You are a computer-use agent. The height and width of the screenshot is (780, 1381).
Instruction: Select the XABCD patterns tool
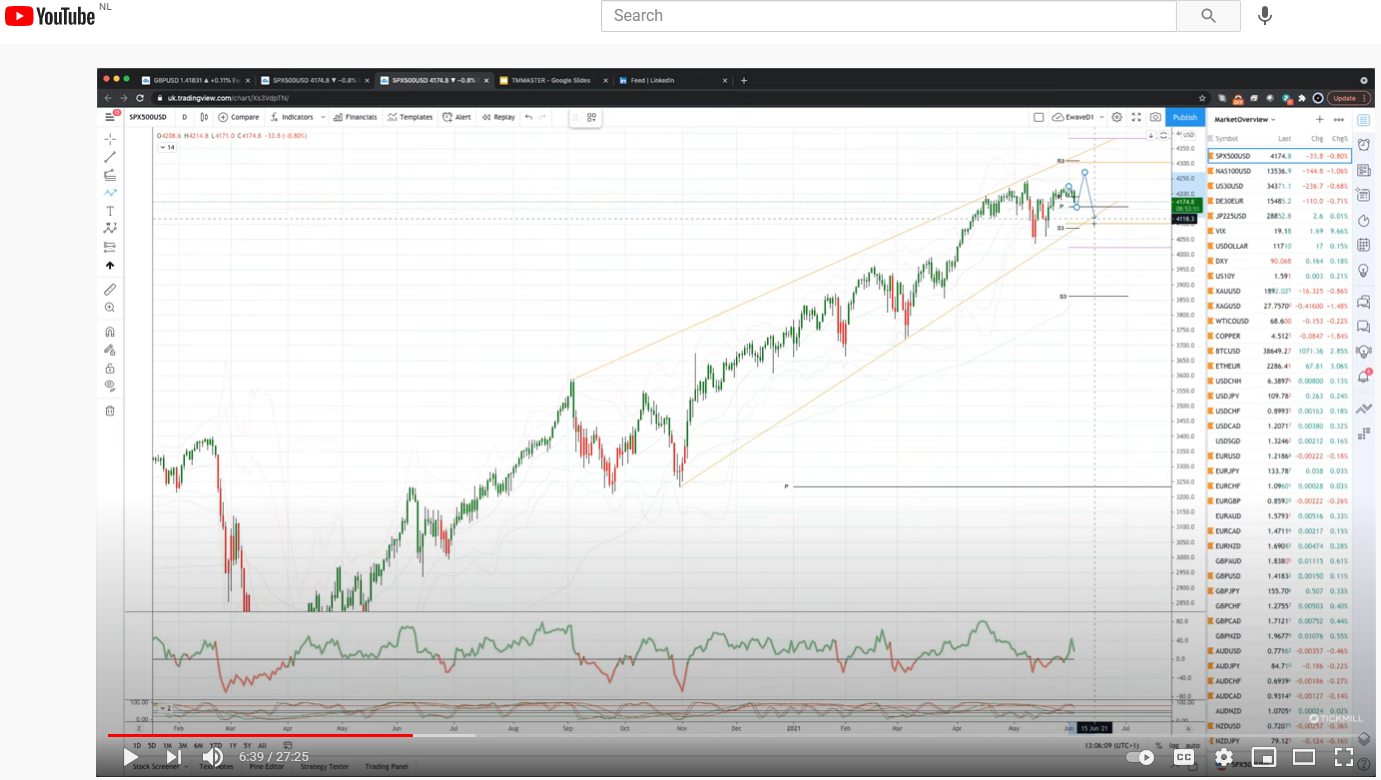click(110, 228)
